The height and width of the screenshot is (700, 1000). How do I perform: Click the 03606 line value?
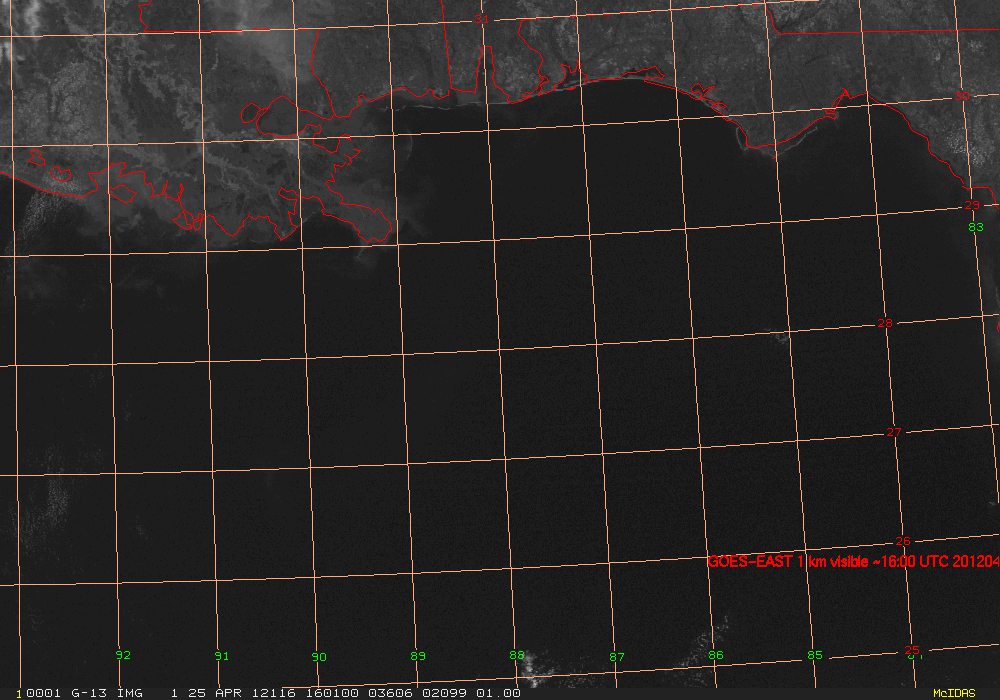tap(390, 693)
